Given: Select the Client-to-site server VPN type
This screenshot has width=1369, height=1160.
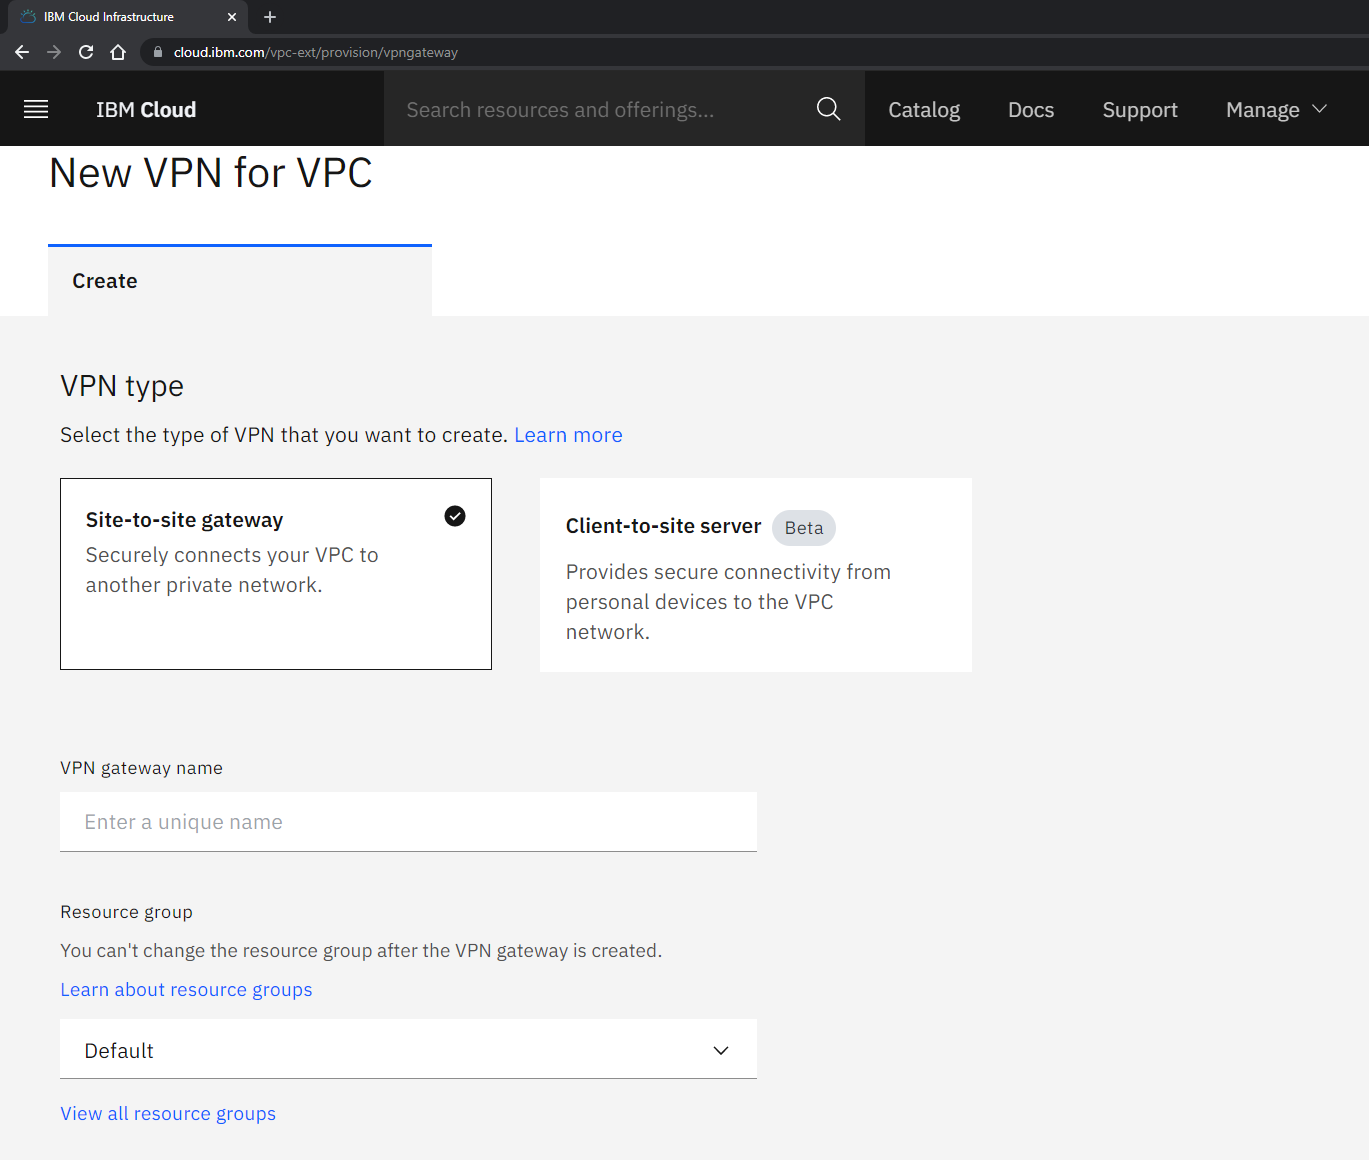Looking at the screenshot, I should [755, 575].
